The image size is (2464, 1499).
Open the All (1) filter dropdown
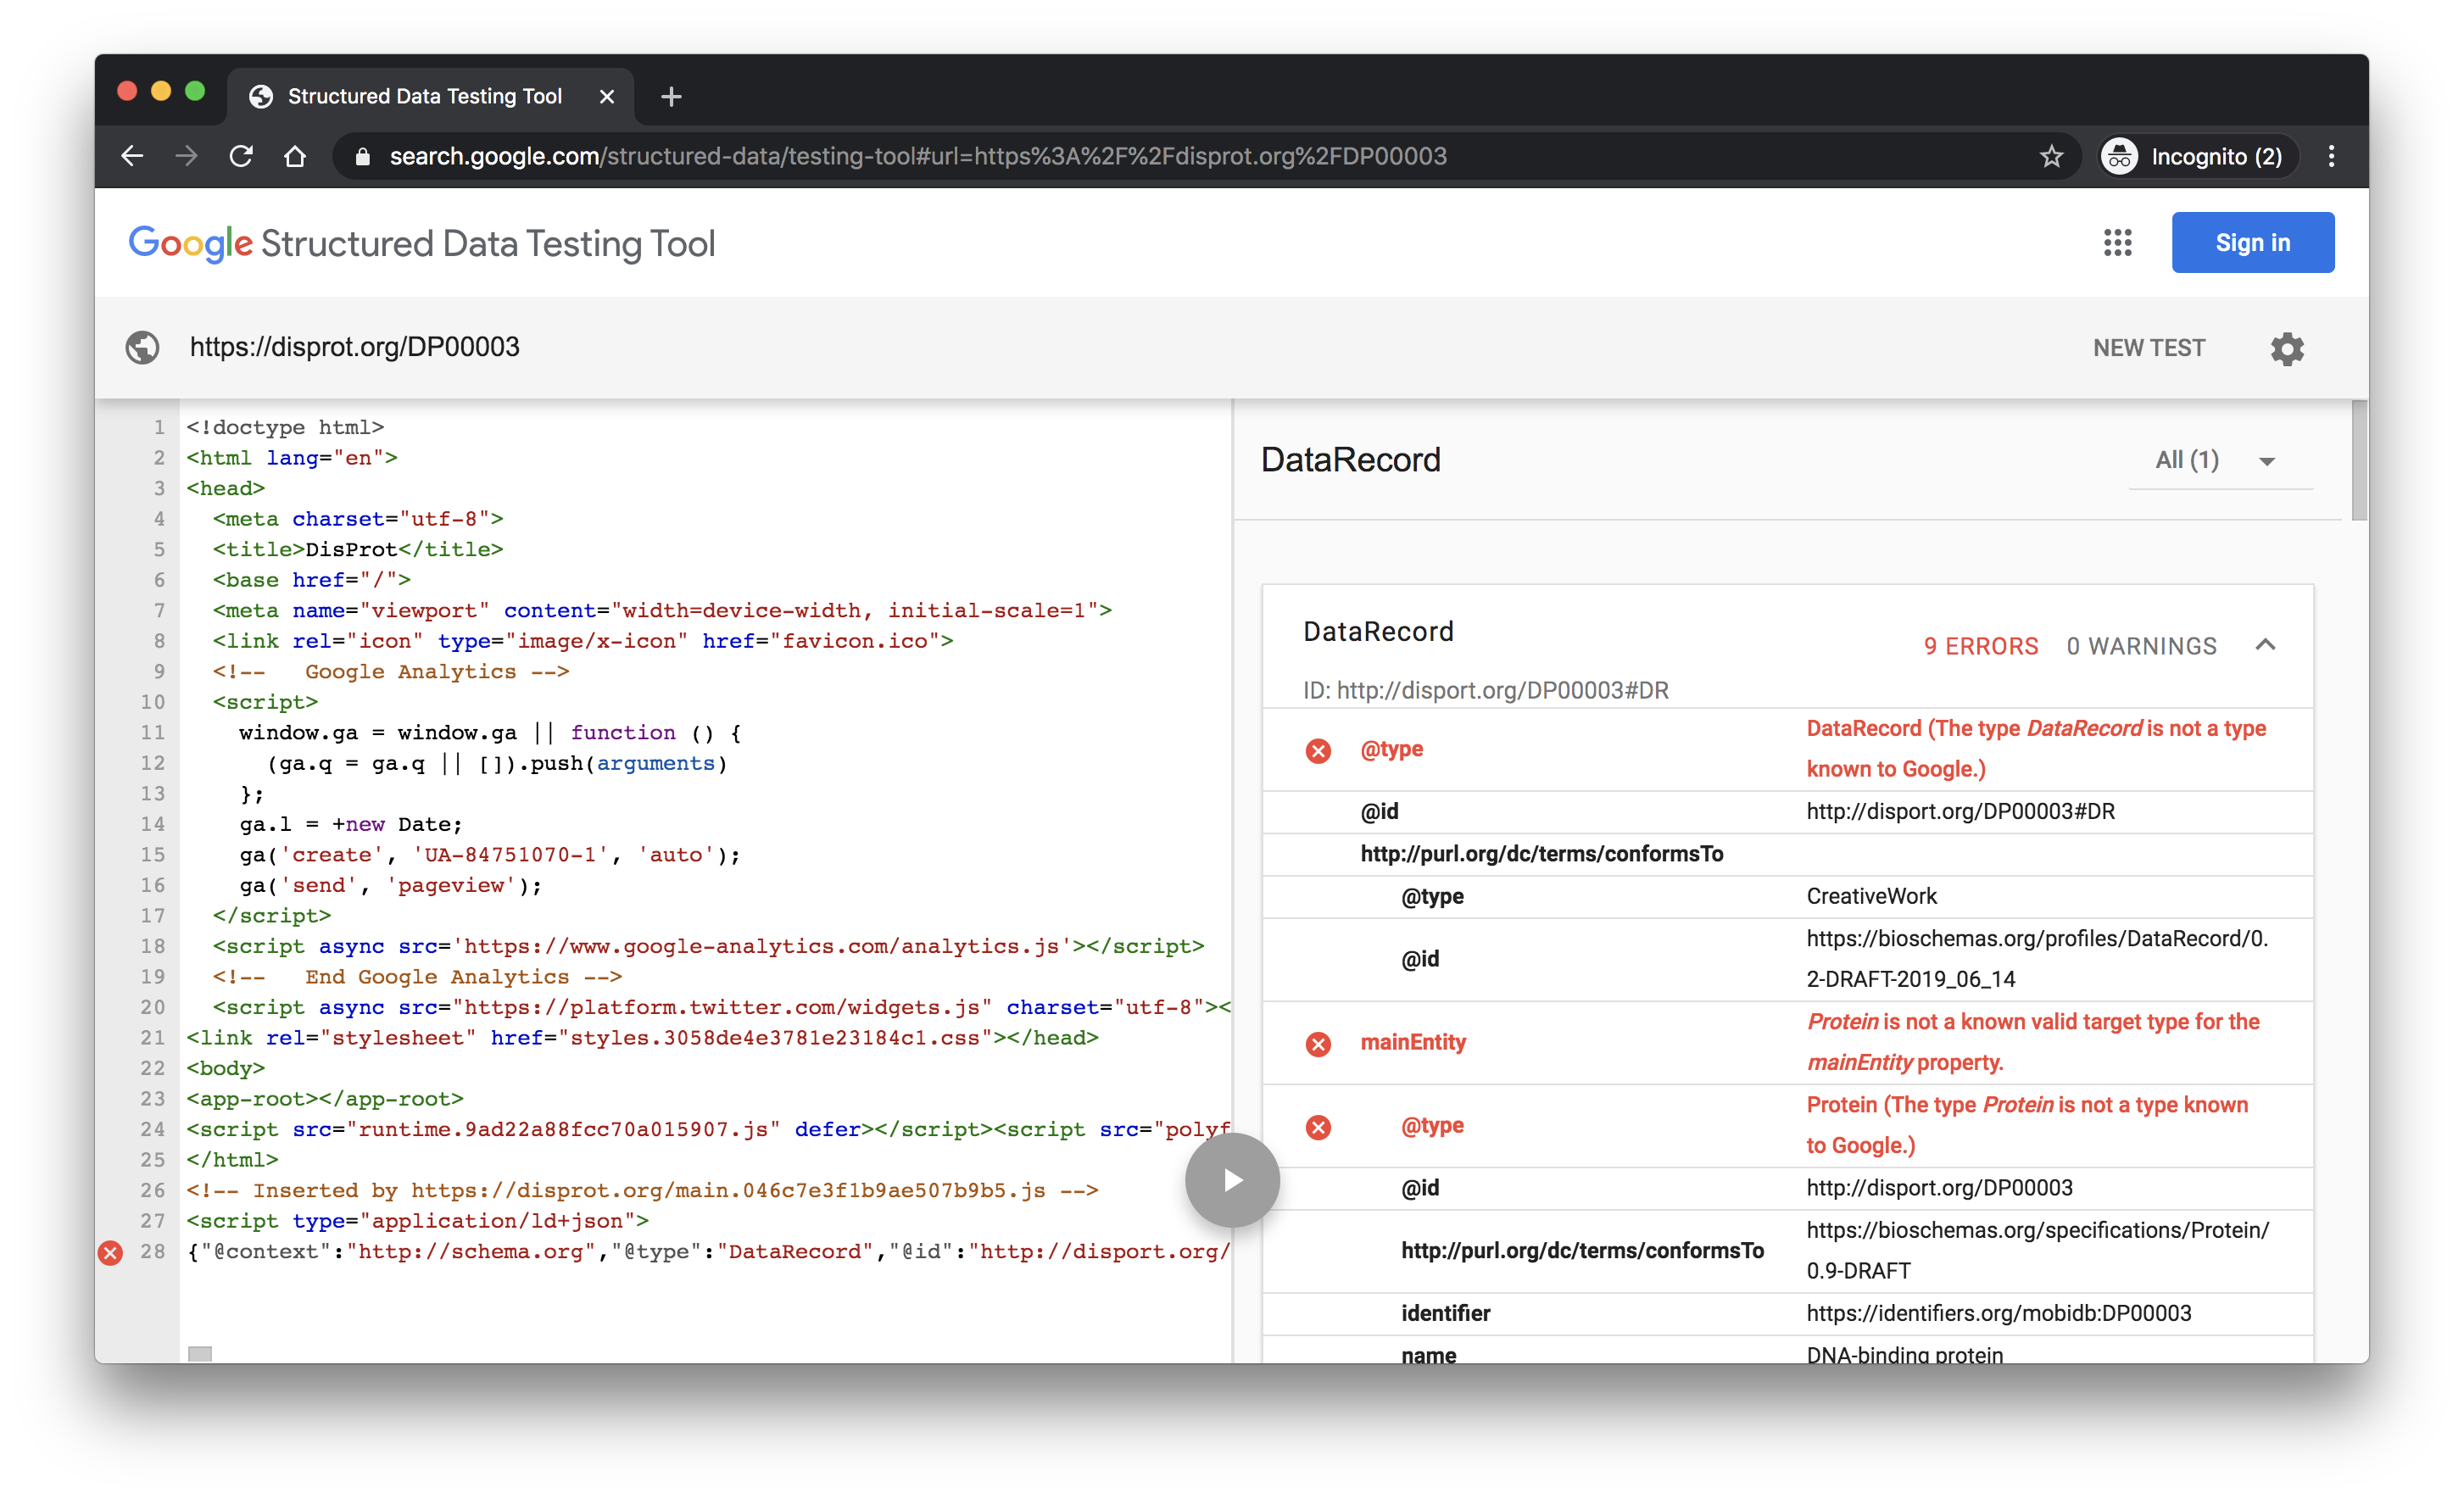[2220, 460]
